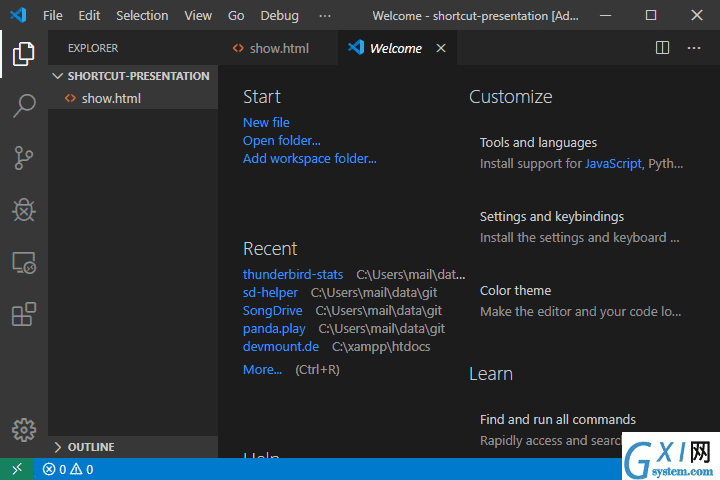Click the JavaScript language support link
720x480 pixels.
point(613,164)
